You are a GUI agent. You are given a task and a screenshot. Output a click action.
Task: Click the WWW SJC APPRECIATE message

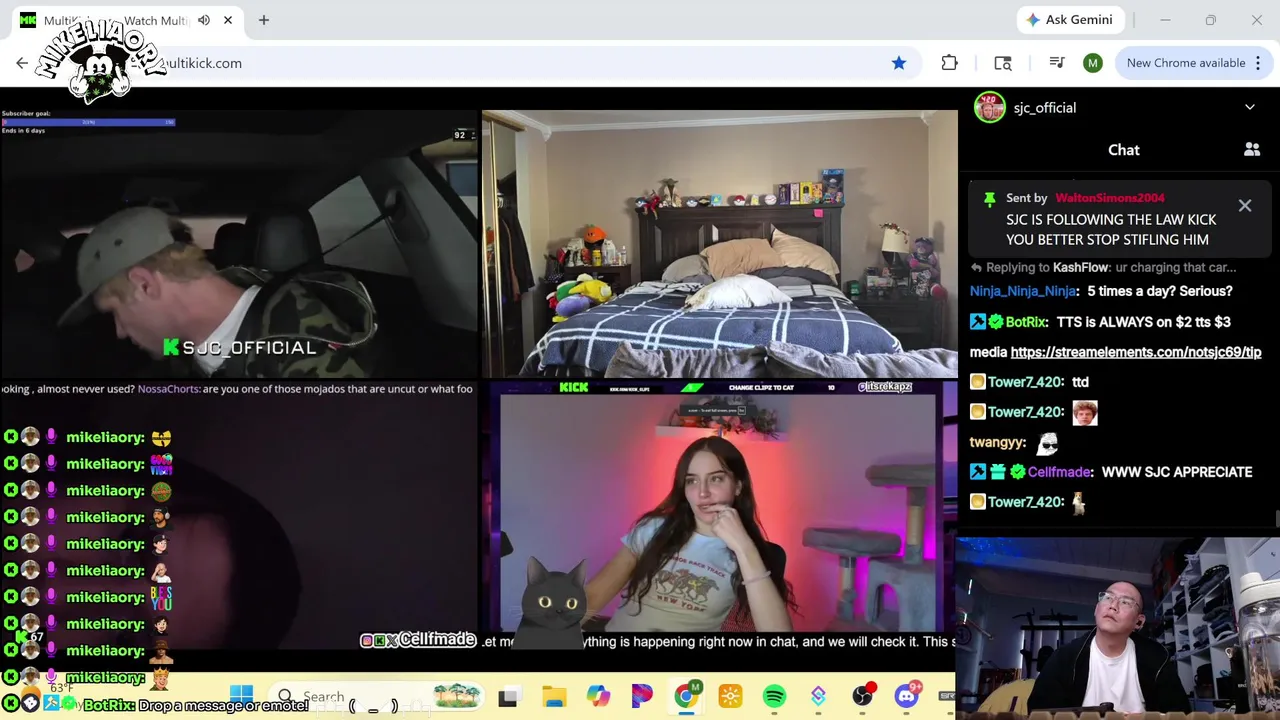[x=1176, y=472]
